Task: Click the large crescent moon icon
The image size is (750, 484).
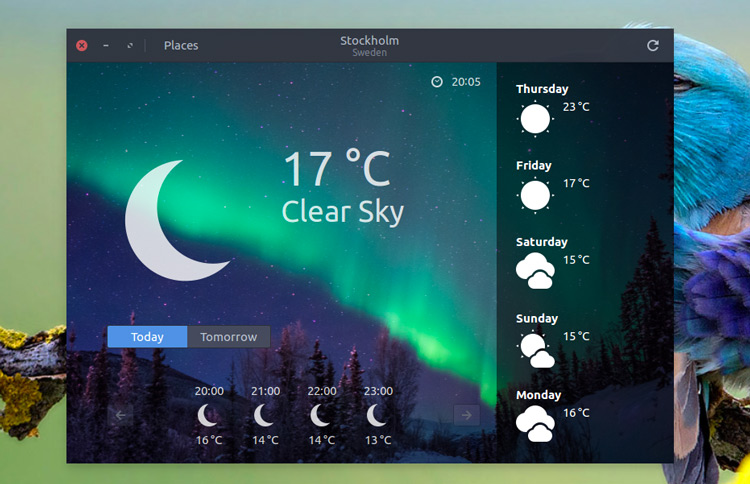Action: coord(170,220)
